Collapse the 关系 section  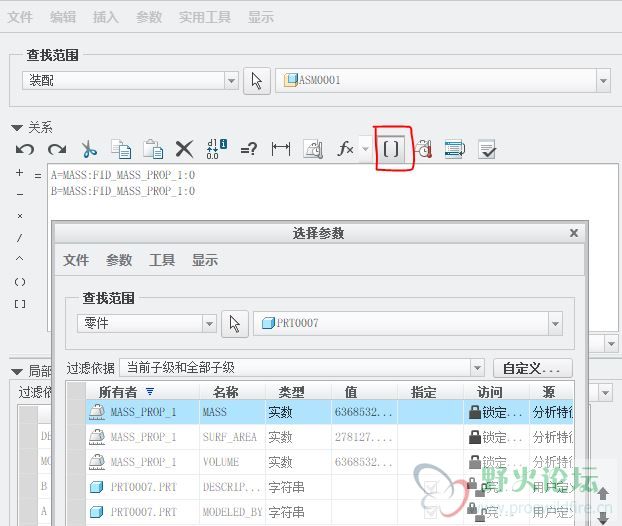click(17, 128)
